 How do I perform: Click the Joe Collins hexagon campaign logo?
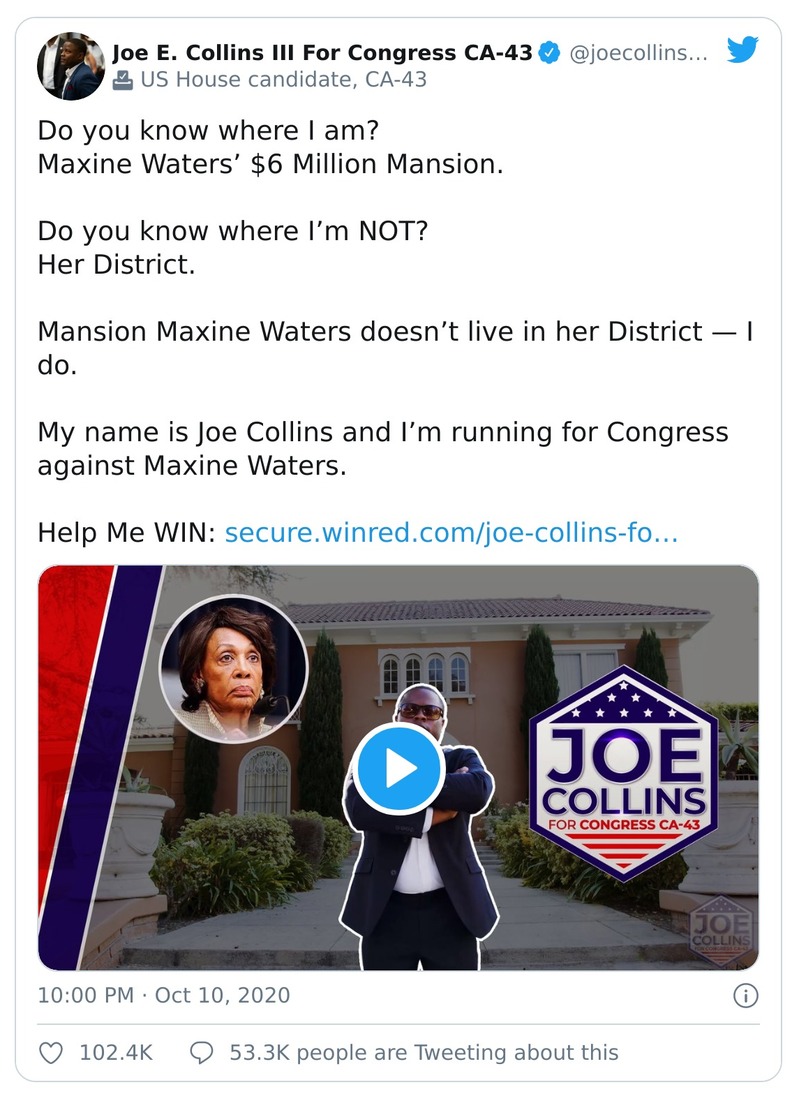623,773
